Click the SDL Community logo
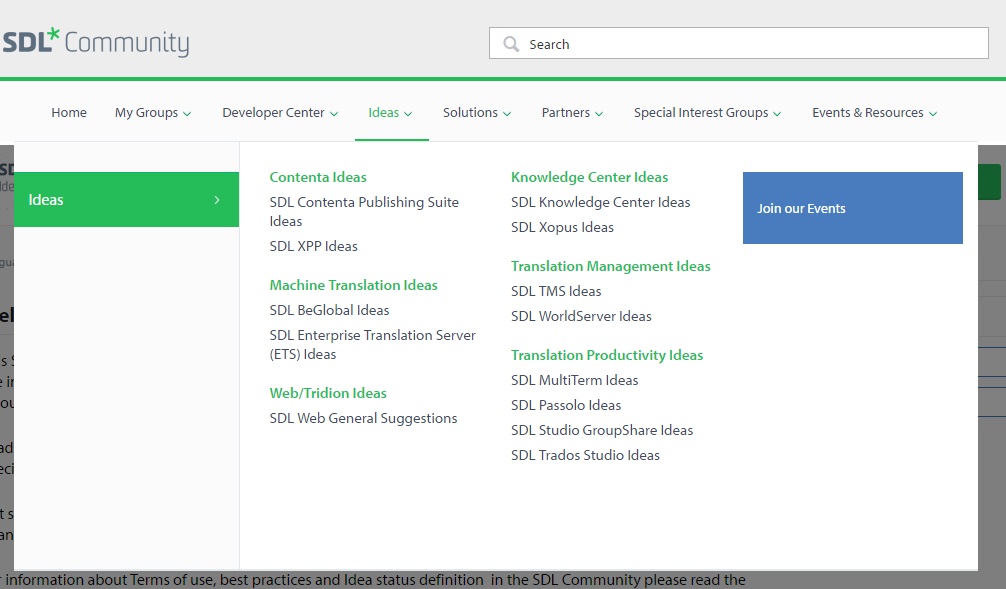 pyautogui.click(x=96, y=42)
